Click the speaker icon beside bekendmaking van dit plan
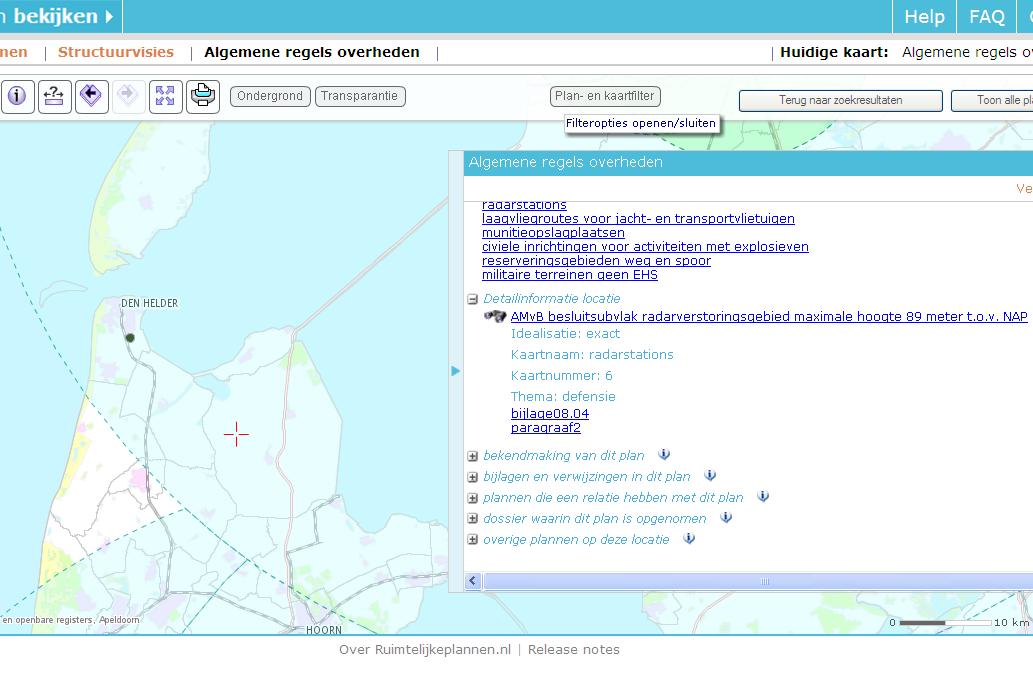Image resolution: width=1033 pixels, height=693 pixels. 663,455
